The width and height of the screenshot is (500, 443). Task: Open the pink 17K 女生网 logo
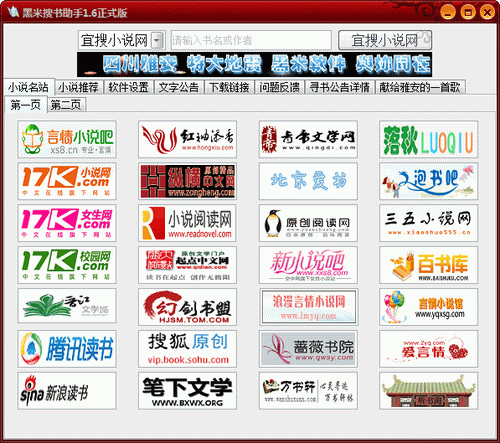point(67,223)
